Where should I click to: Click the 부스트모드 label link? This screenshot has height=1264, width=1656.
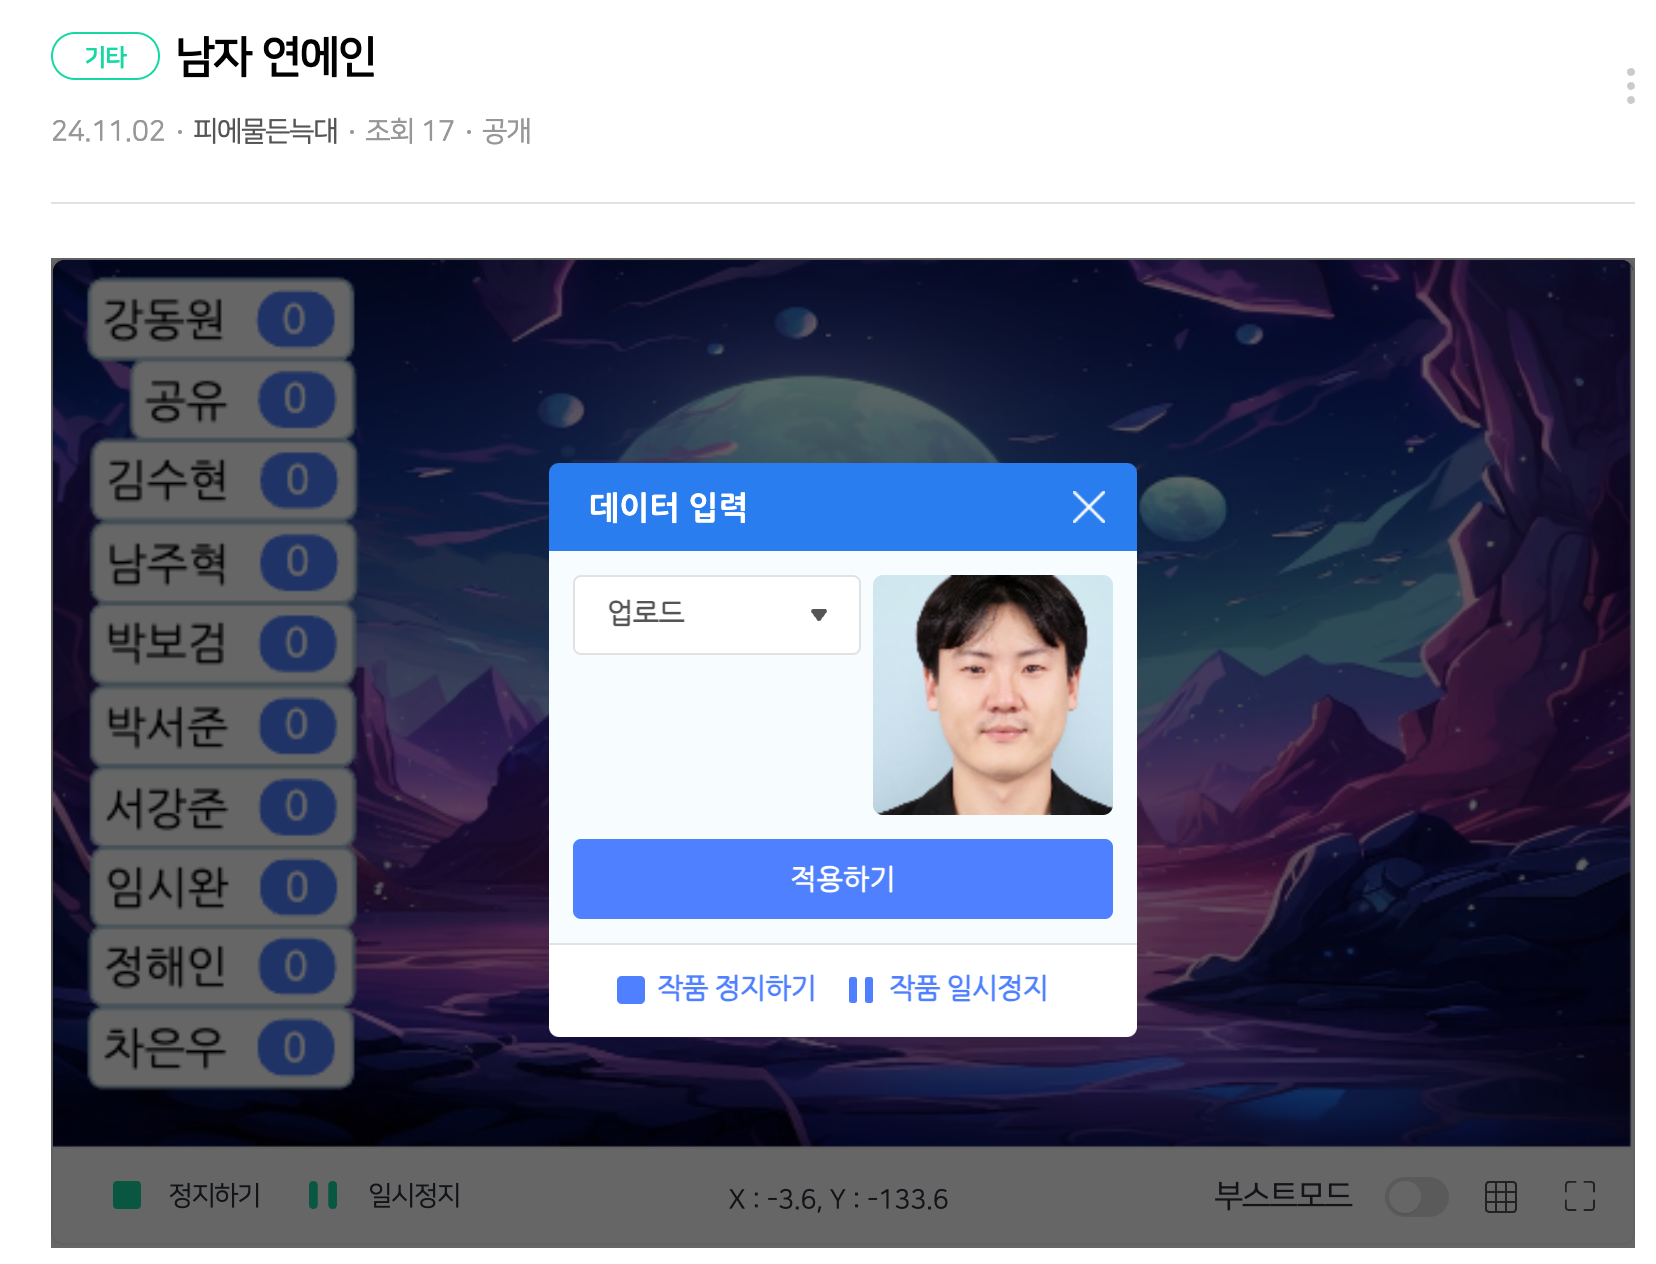[x=1283, y=1195]
